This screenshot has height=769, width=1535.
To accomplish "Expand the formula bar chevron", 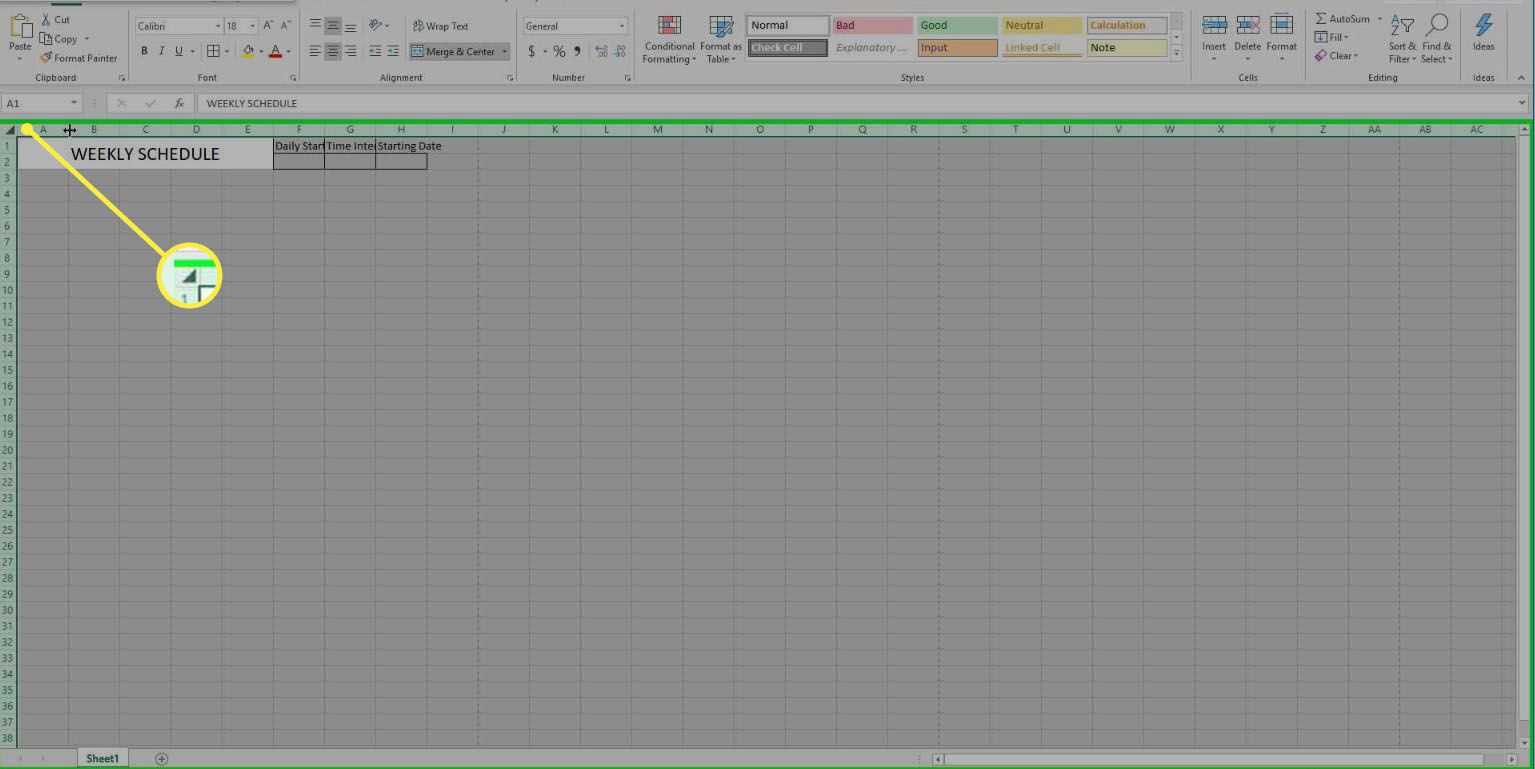I will click(1522, 103).
